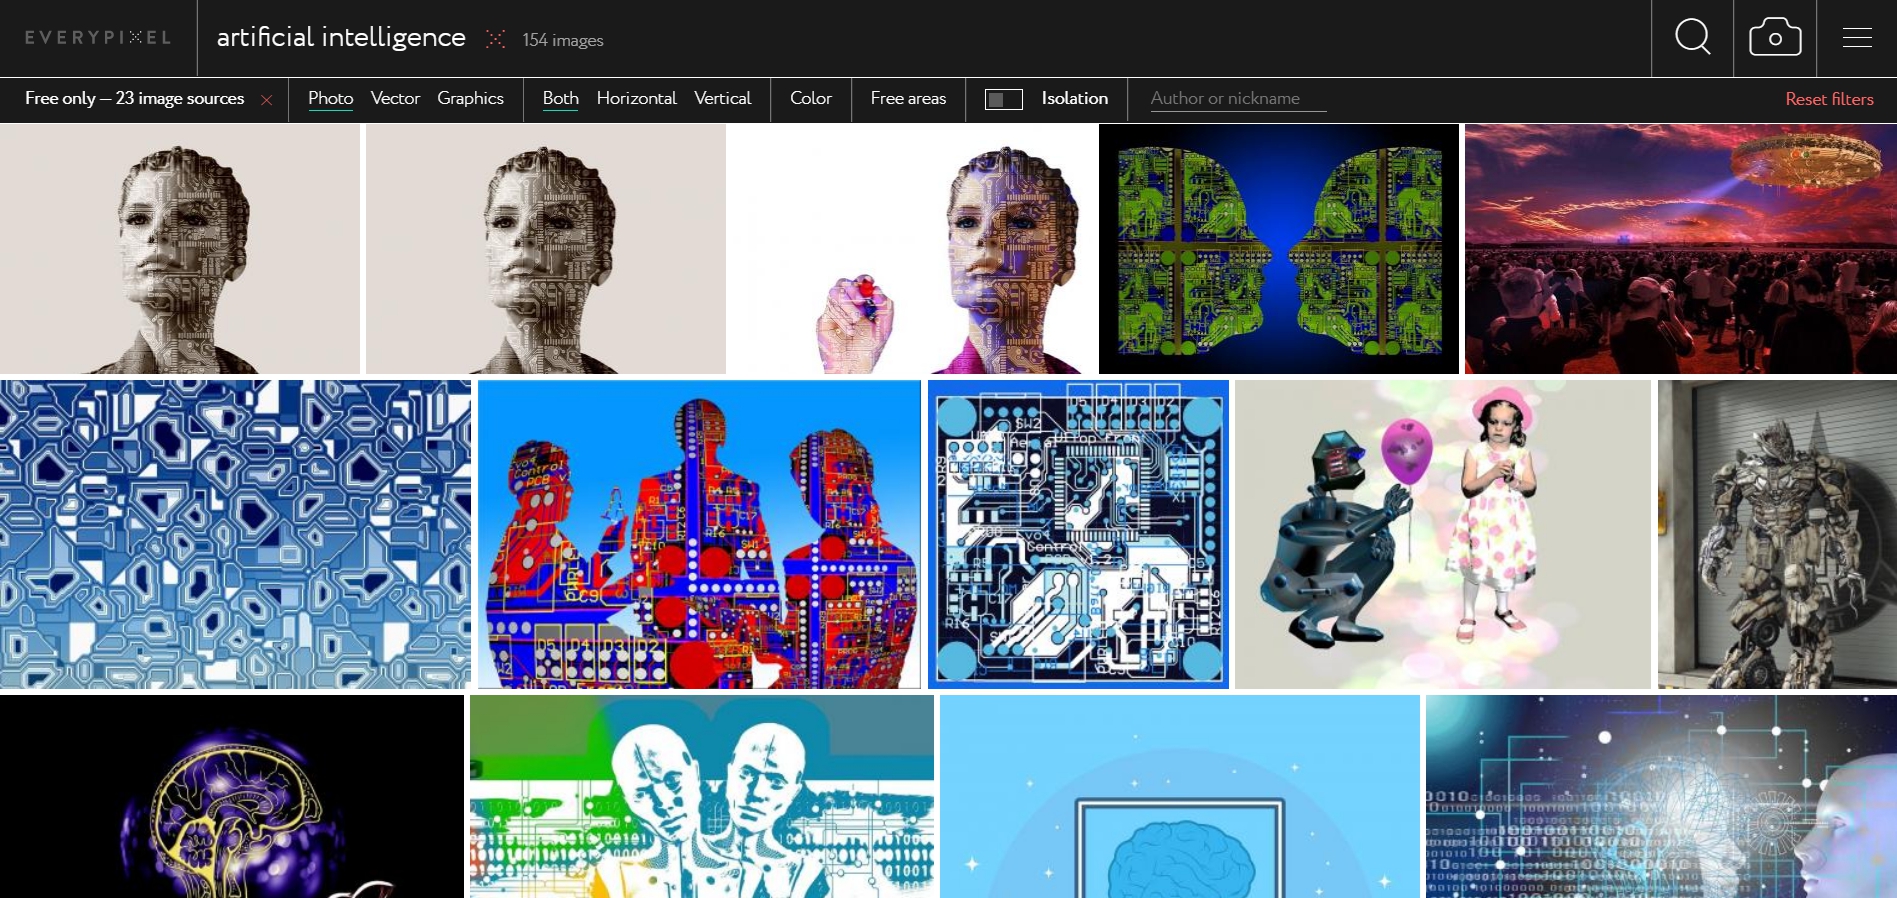Image resolution: width=1897 pixels, height=898 pixels.
Task: Open the woman with hand holding marker image
Action: [912, 249]
